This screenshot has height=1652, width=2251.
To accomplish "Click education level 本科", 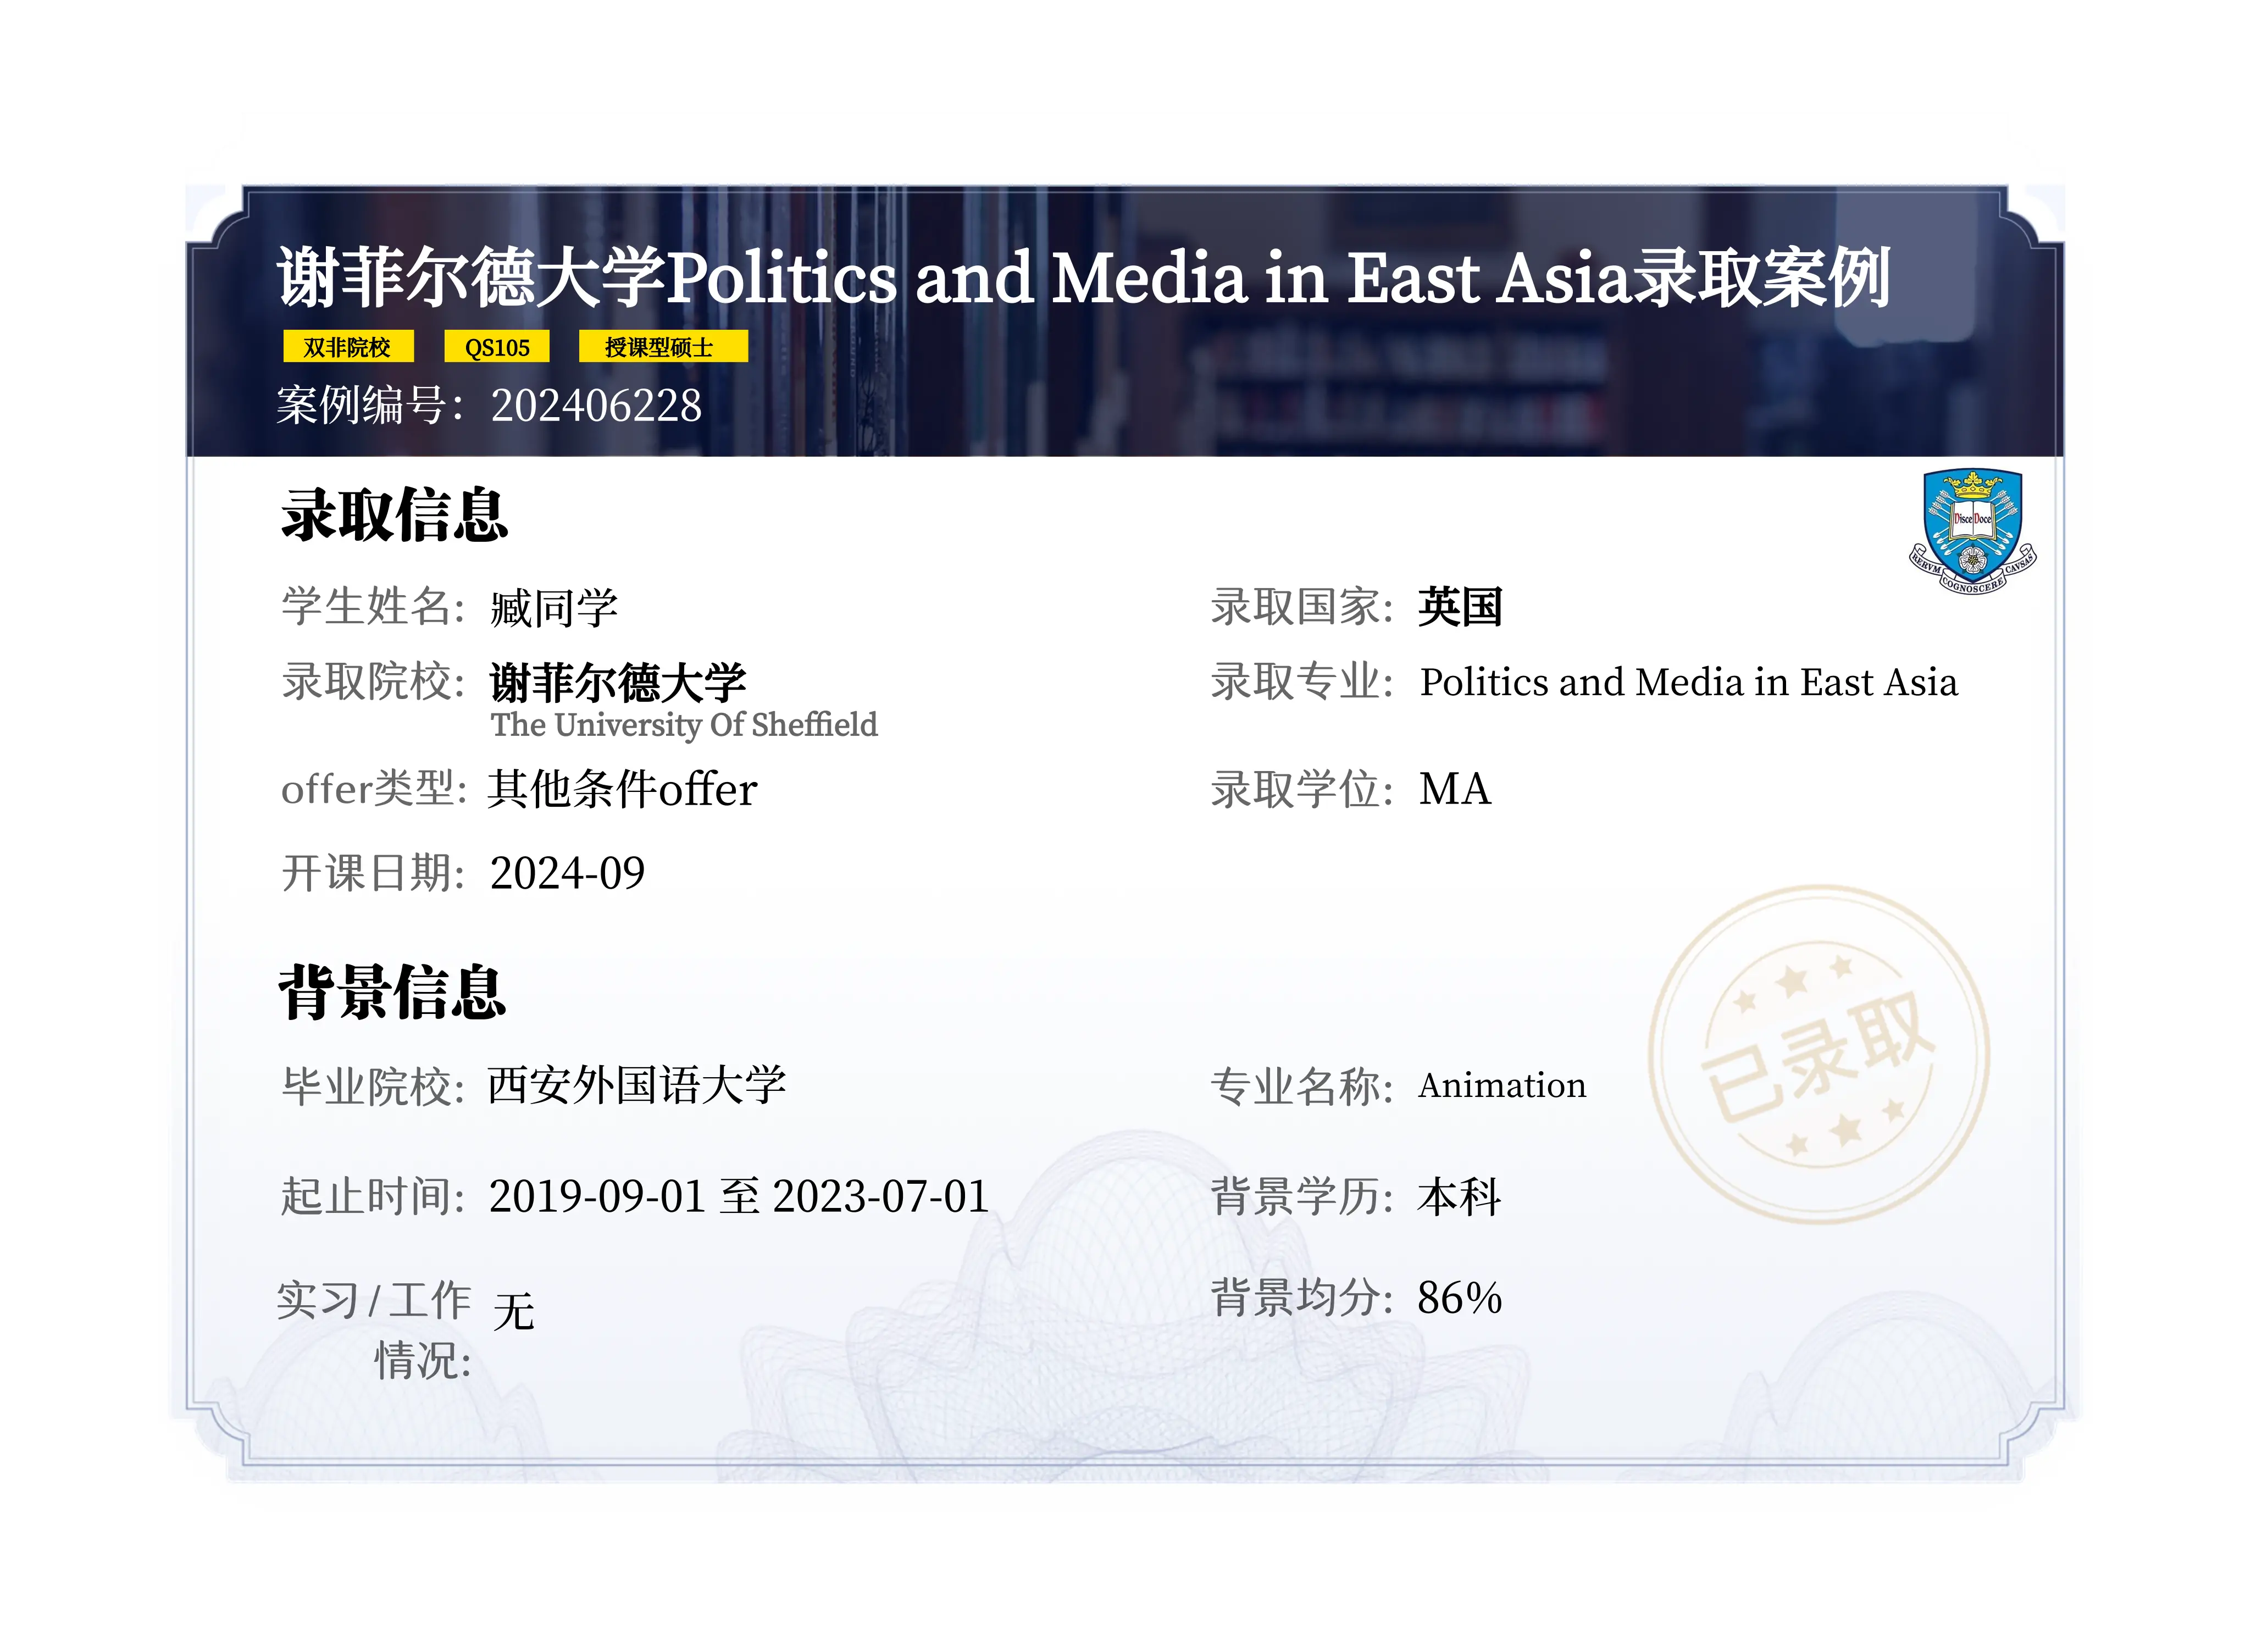I will 1459,1197.
